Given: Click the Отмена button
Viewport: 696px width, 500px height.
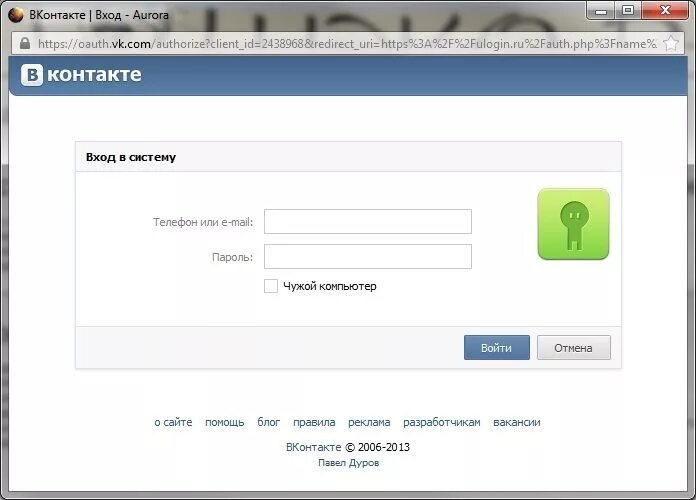Looking at the screenshot, I should [573, 348].
